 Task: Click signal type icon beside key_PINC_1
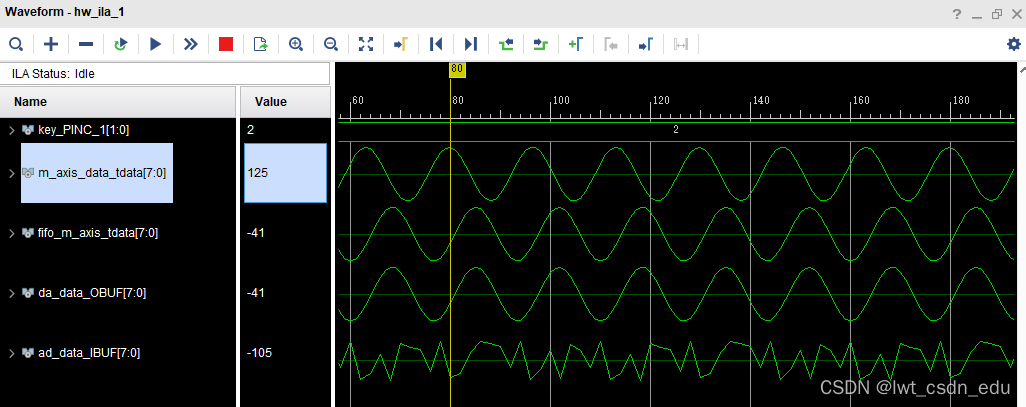coord(27,130)
